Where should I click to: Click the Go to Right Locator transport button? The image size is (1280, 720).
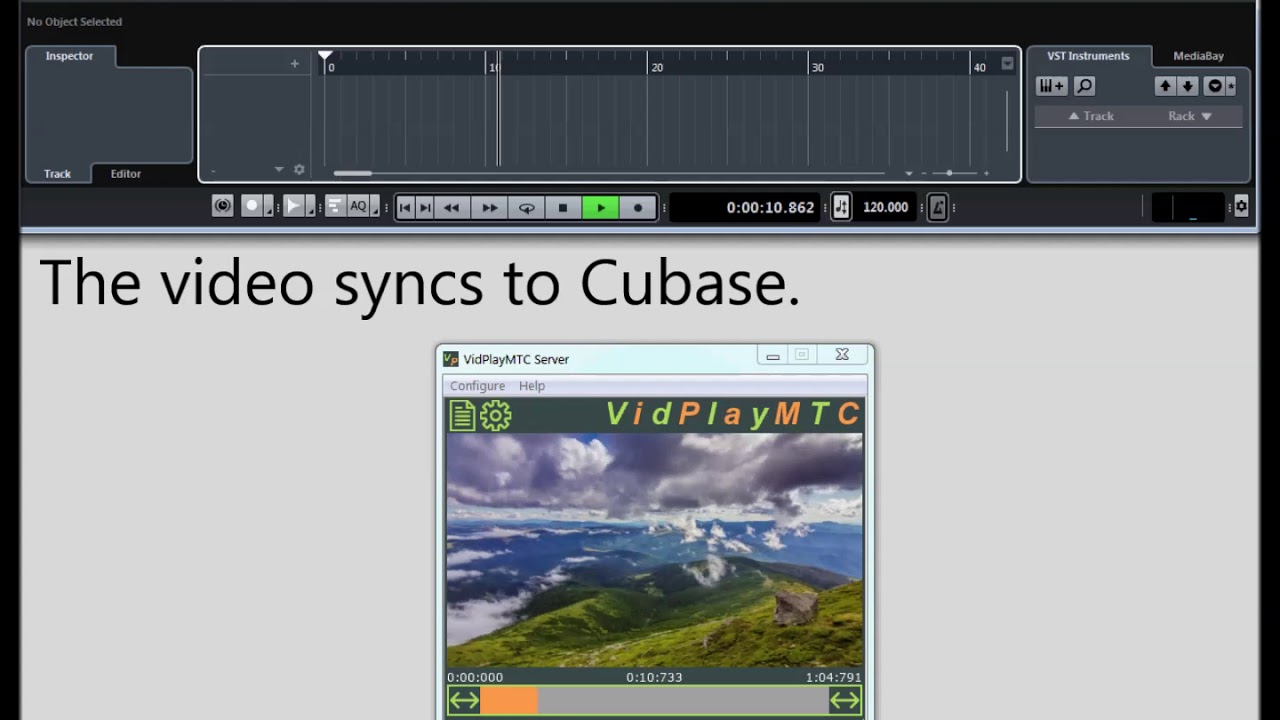[x=425, y=207]
